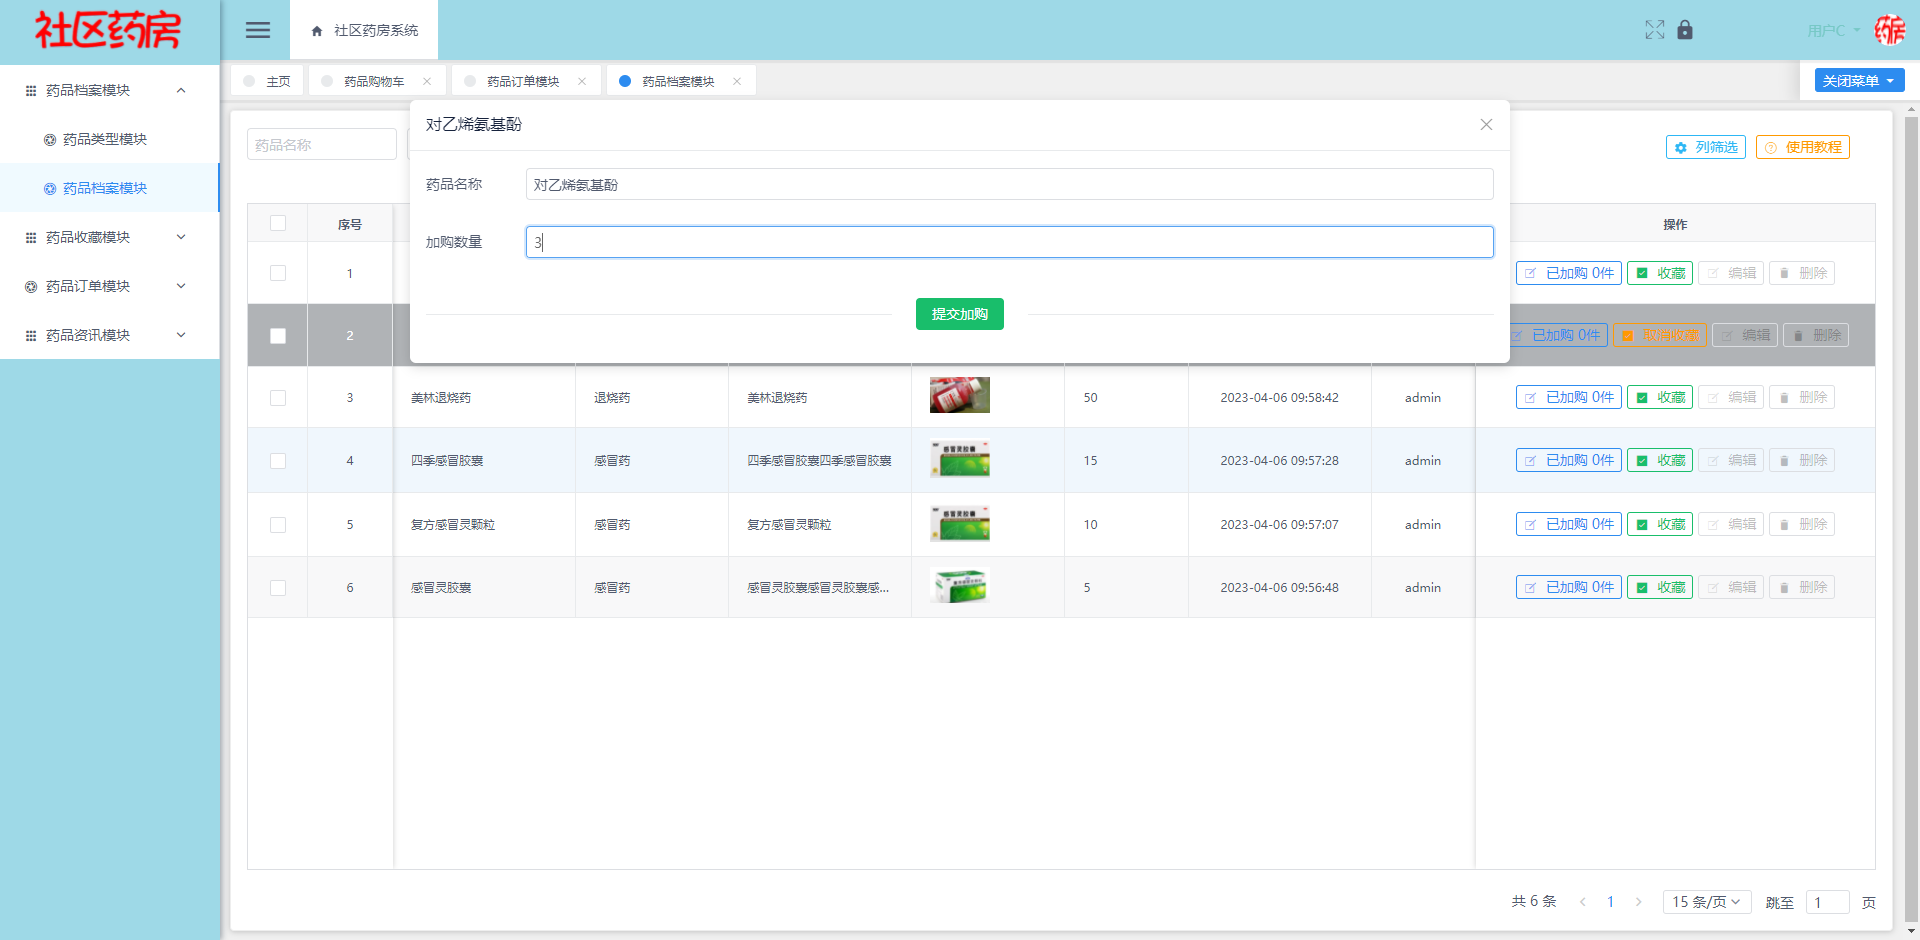This screenshot has width=1920, height=940.
Task: Toggle the hamburger sidebar menu icon
Action: pyautogui.click(x=258, y=30)
